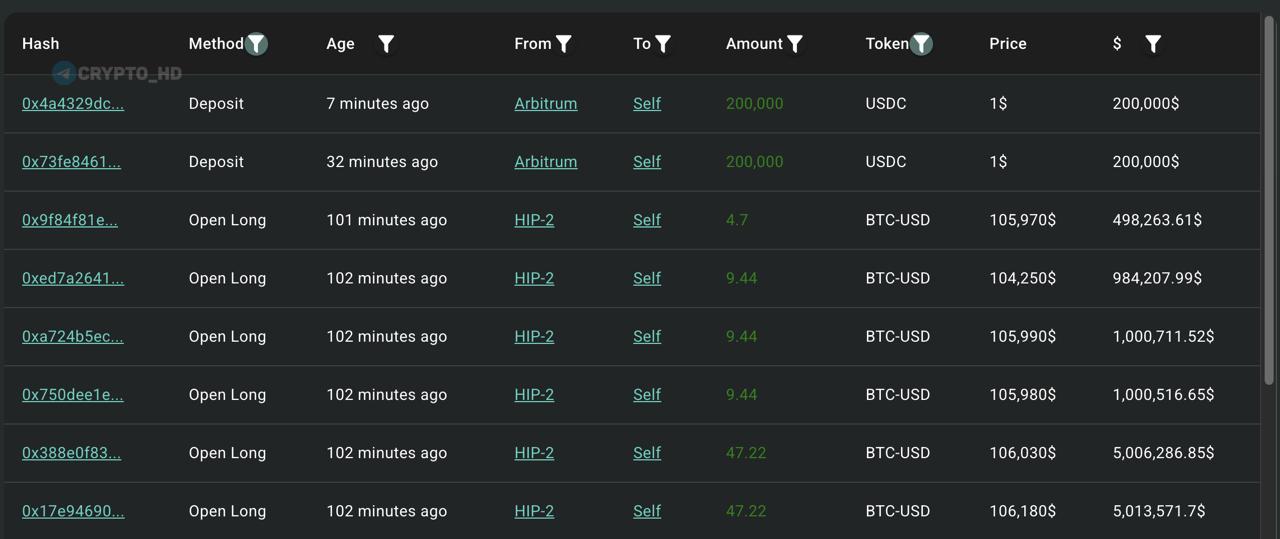1280x539 pixels.
Task: Click Self link in the 7 minutes ago row
Action: (647, 103)
